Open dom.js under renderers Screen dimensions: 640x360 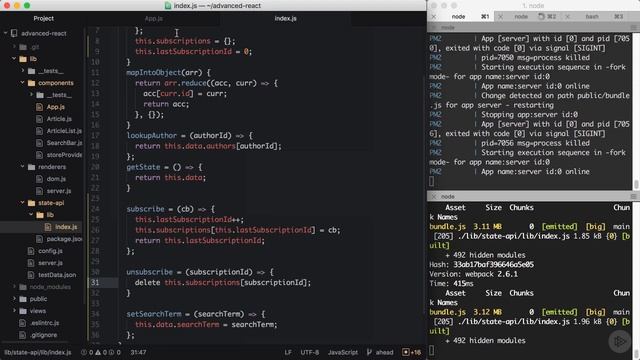click(x=56, y=179)
